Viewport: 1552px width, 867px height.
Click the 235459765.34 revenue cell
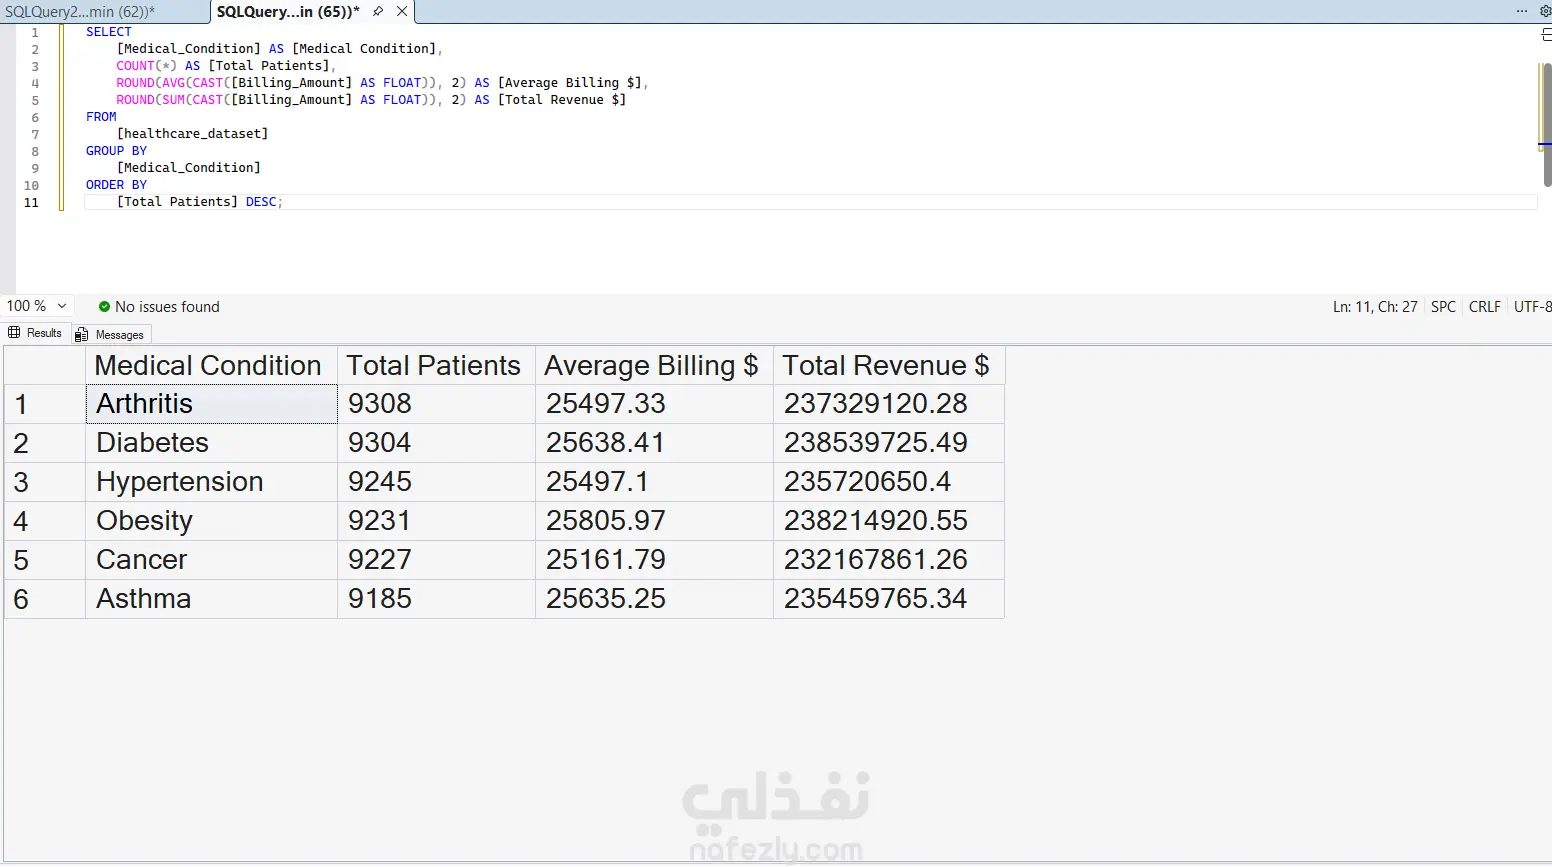pos(888,599)
